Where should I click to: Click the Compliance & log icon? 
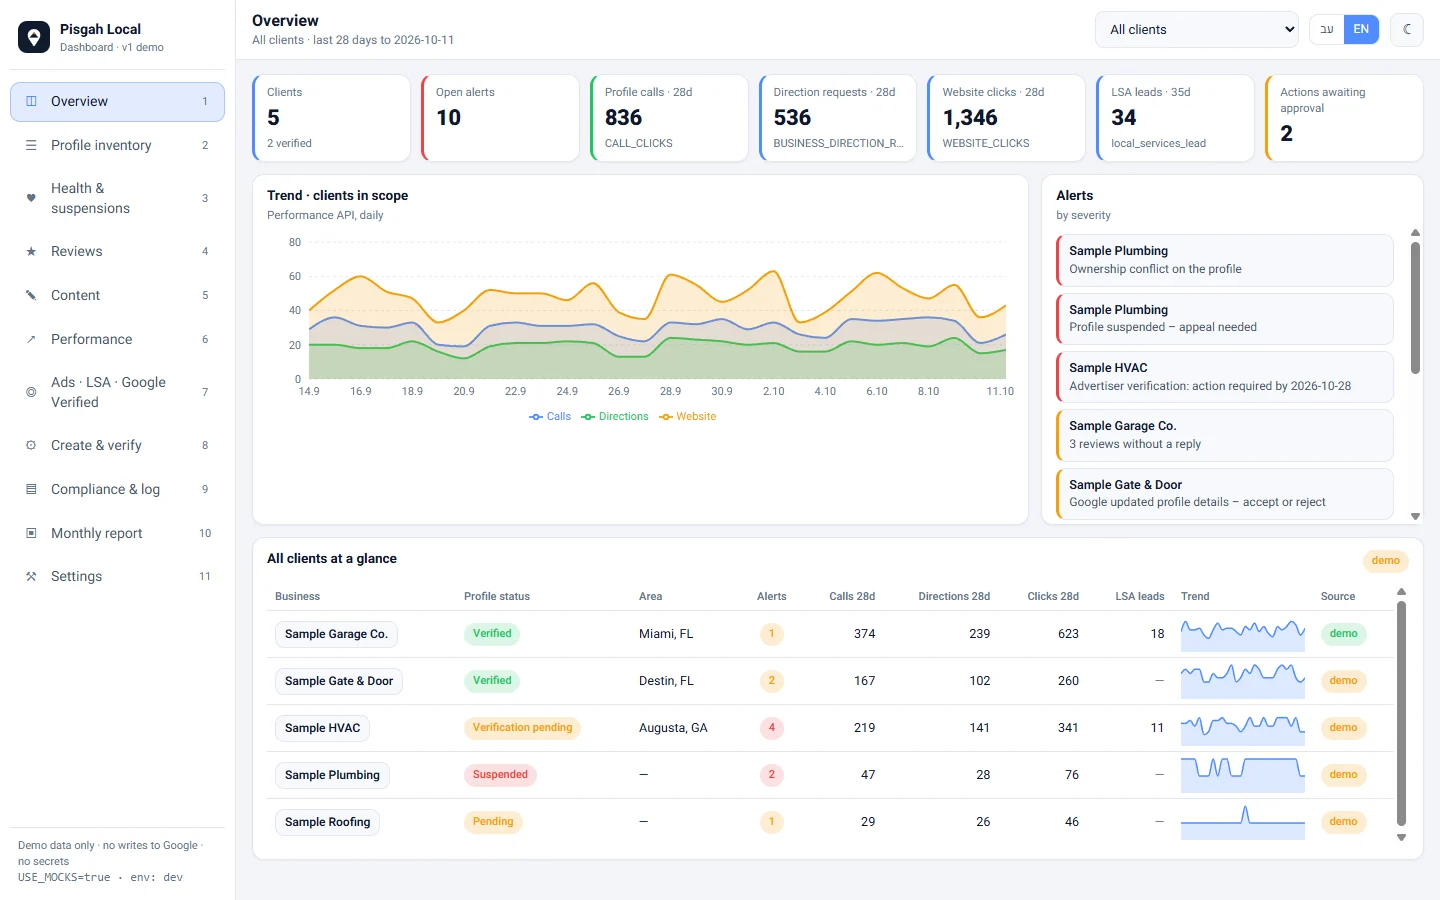pos(31,489)
